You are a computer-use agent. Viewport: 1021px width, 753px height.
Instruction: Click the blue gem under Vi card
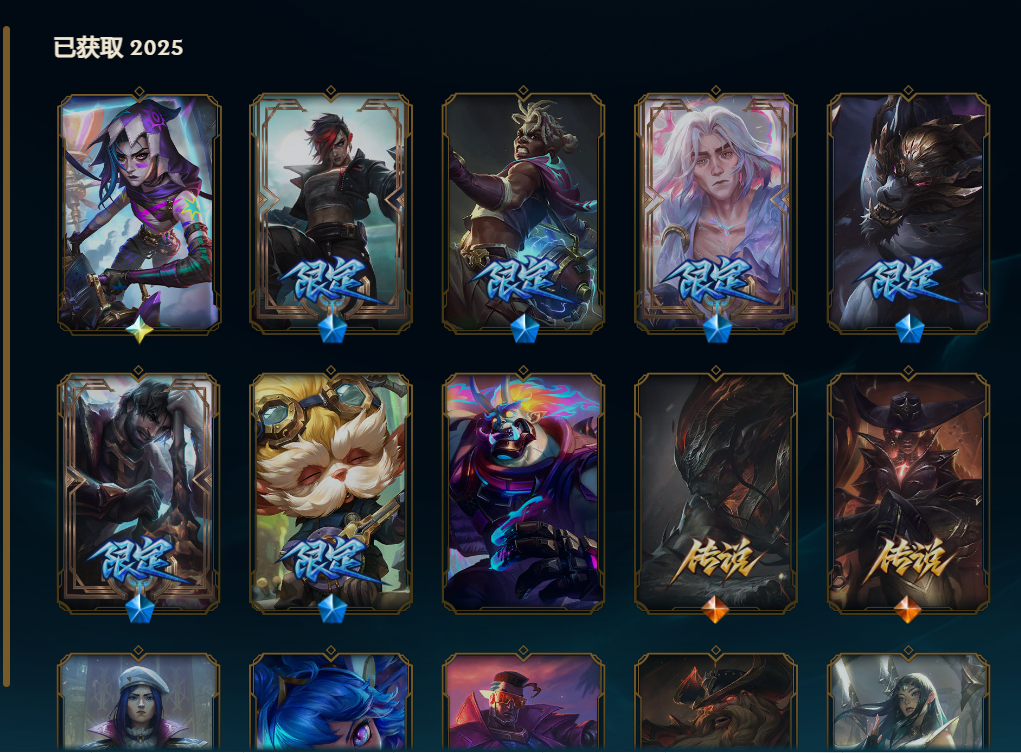(x=332, y=329)
